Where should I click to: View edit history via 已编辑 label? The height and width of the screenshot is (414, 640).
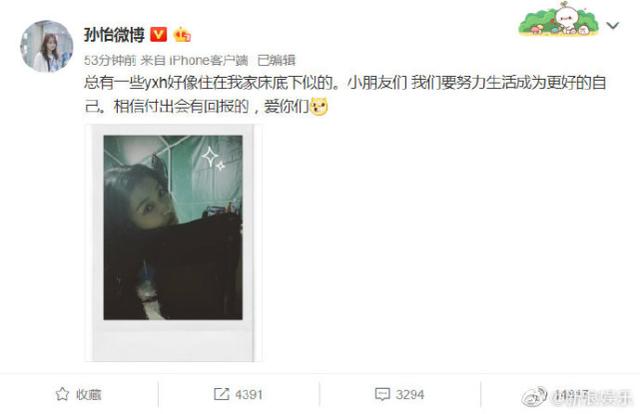[276, 60]
